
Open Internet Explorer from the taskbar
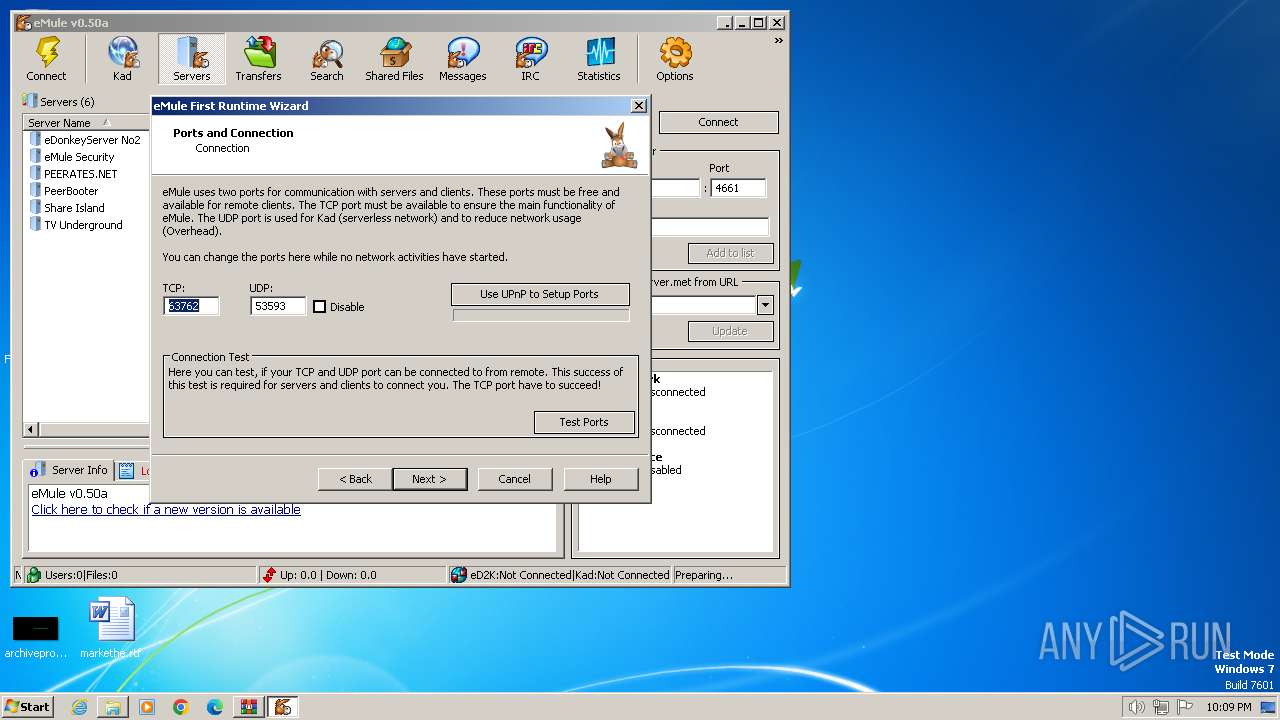tap(79, 707)
